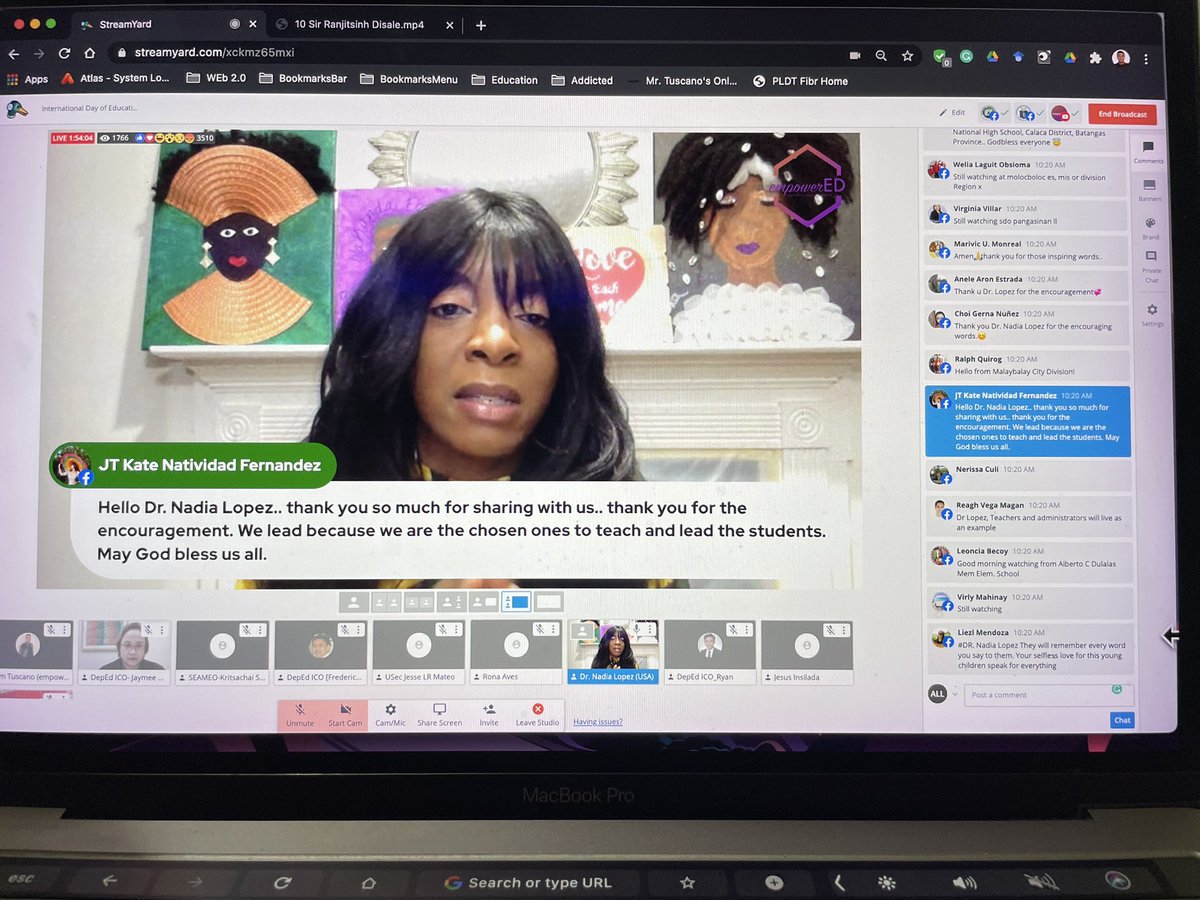Click the highlighted JT Kate Natividad Fernandez comment
This screenshot has height=900, width=1200.
1029,421
